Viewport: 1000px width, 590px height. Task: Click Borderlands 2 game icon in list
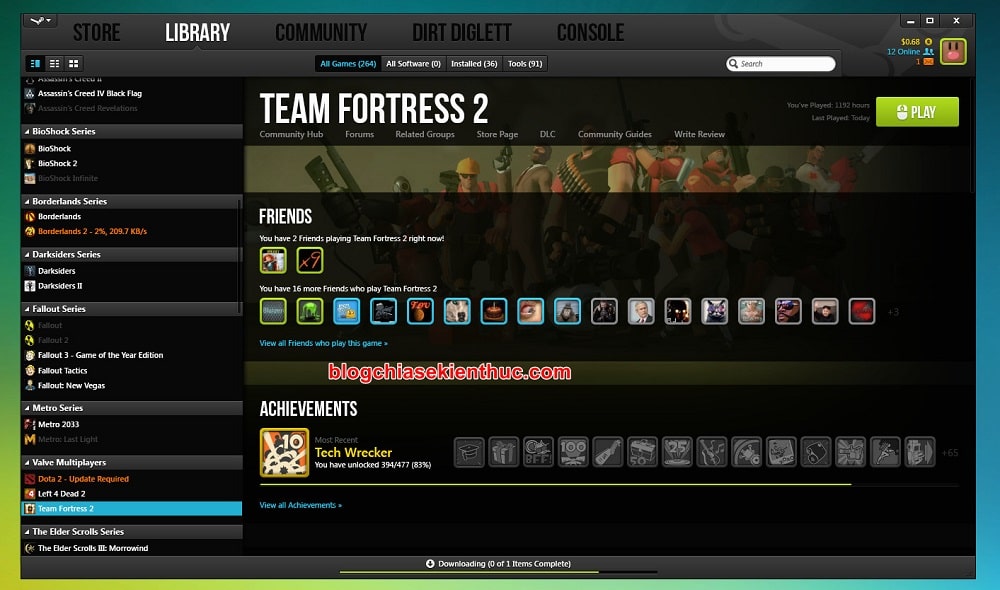[29, 232]
